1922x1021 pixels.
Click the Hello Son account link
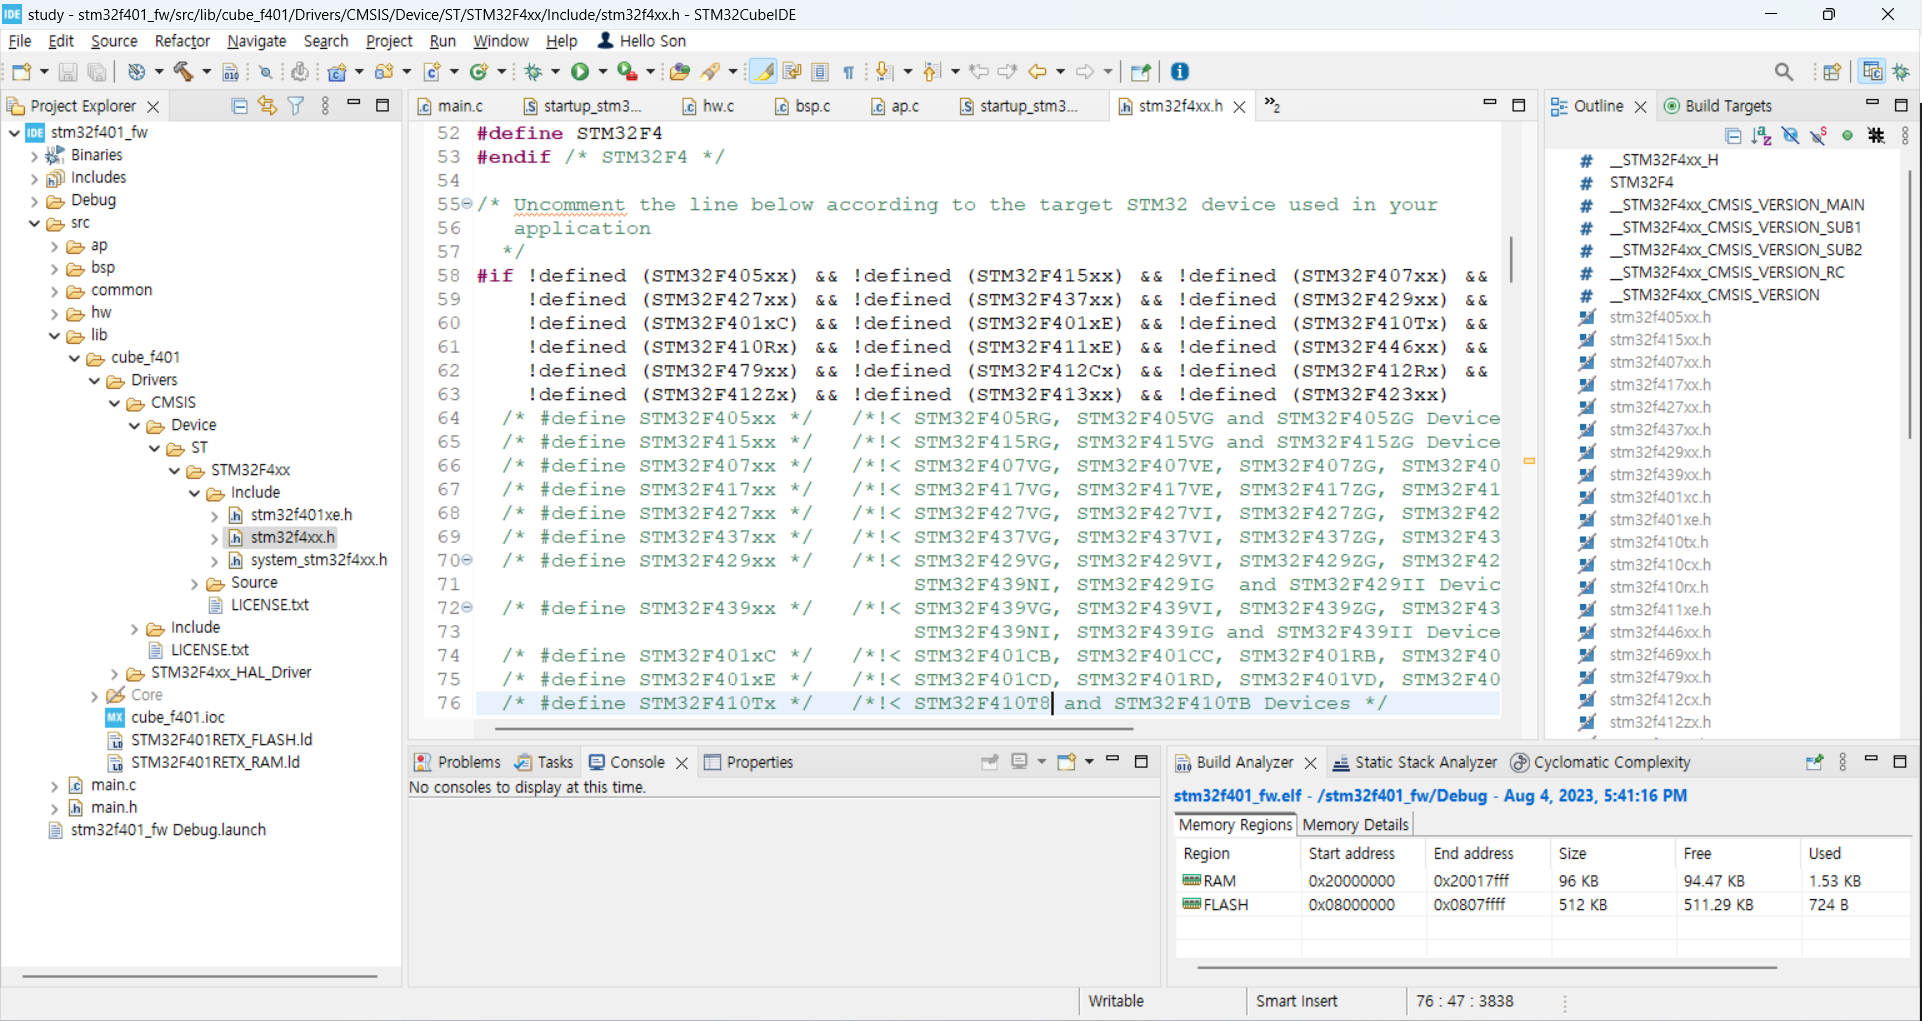(x=642, y=41)
